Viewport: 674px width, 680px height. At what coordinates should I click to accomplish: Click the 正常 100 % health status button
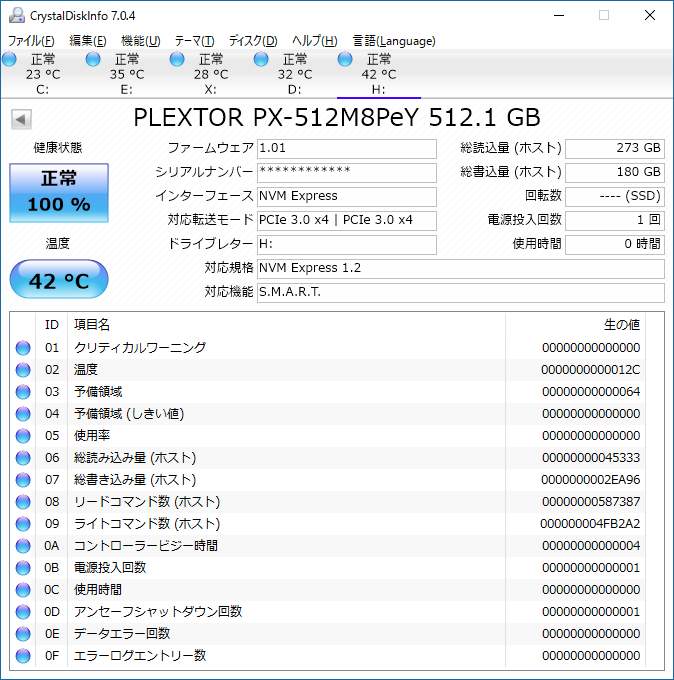(59, 193)
